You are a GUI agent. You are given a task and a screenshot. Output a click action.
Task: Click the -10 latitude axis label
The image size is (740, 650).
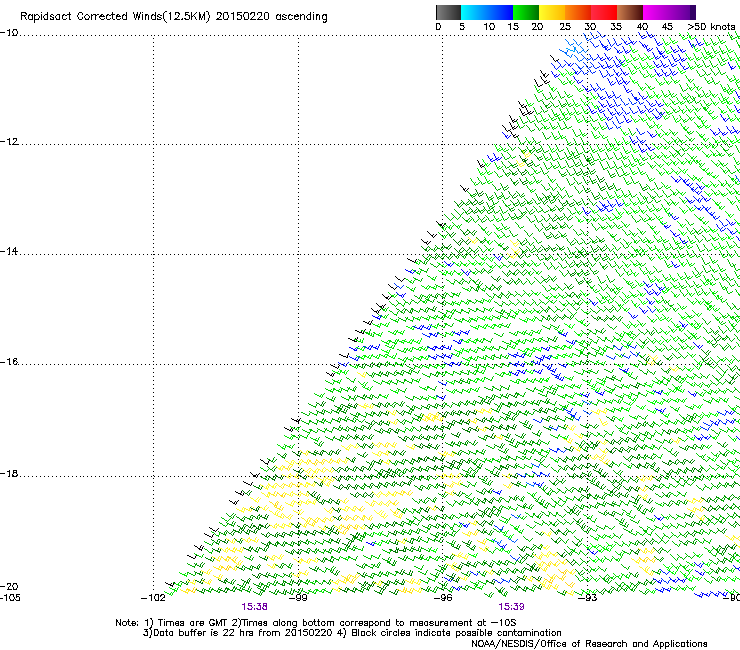[x=9, y=33]
